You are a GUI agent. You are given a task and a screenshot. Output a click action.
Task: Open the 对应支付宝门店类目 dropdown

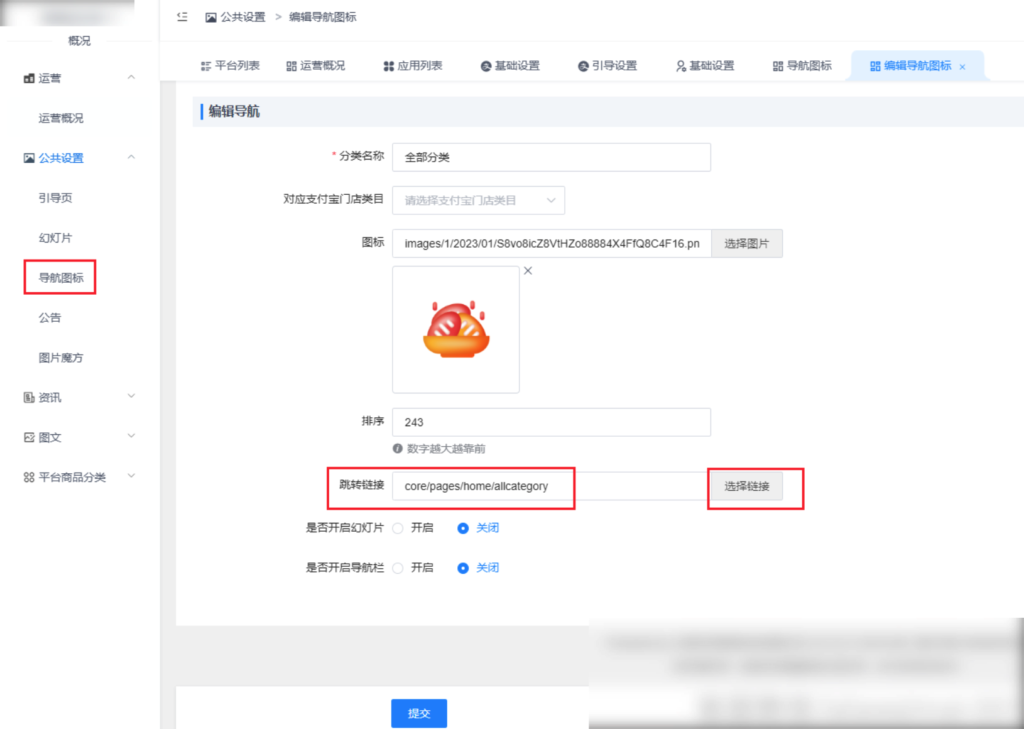point(478,200)
